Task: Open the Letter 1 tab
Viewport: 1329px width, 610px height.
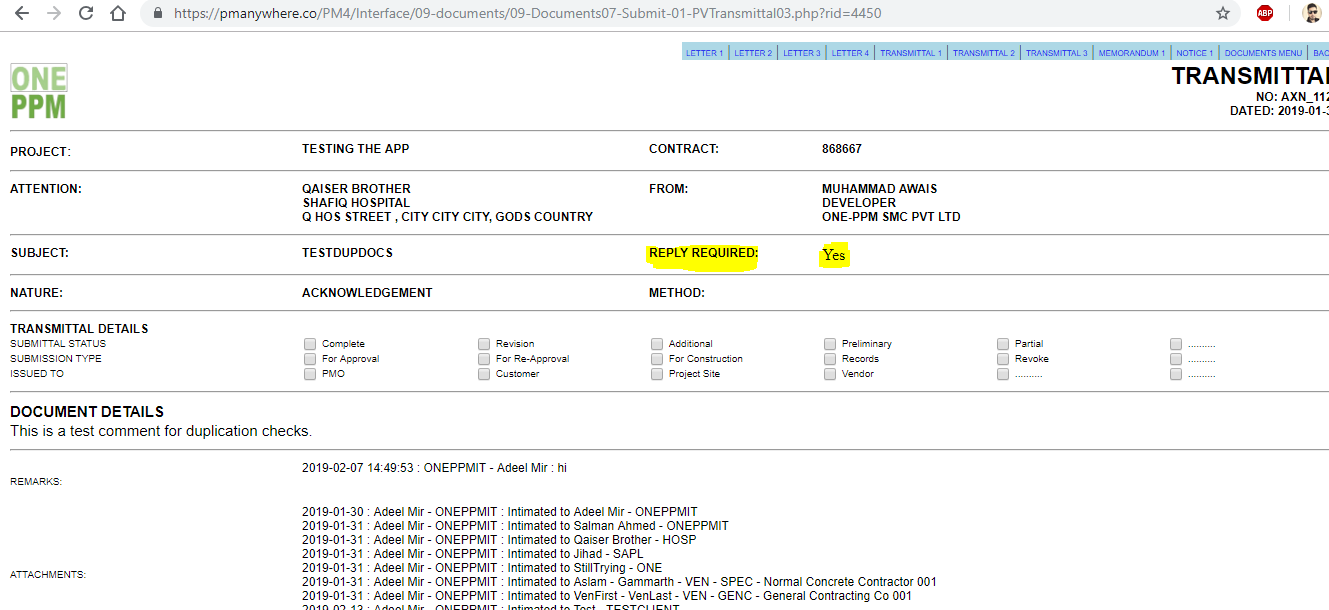Action: pyautogui.click(x=705, y=53)
